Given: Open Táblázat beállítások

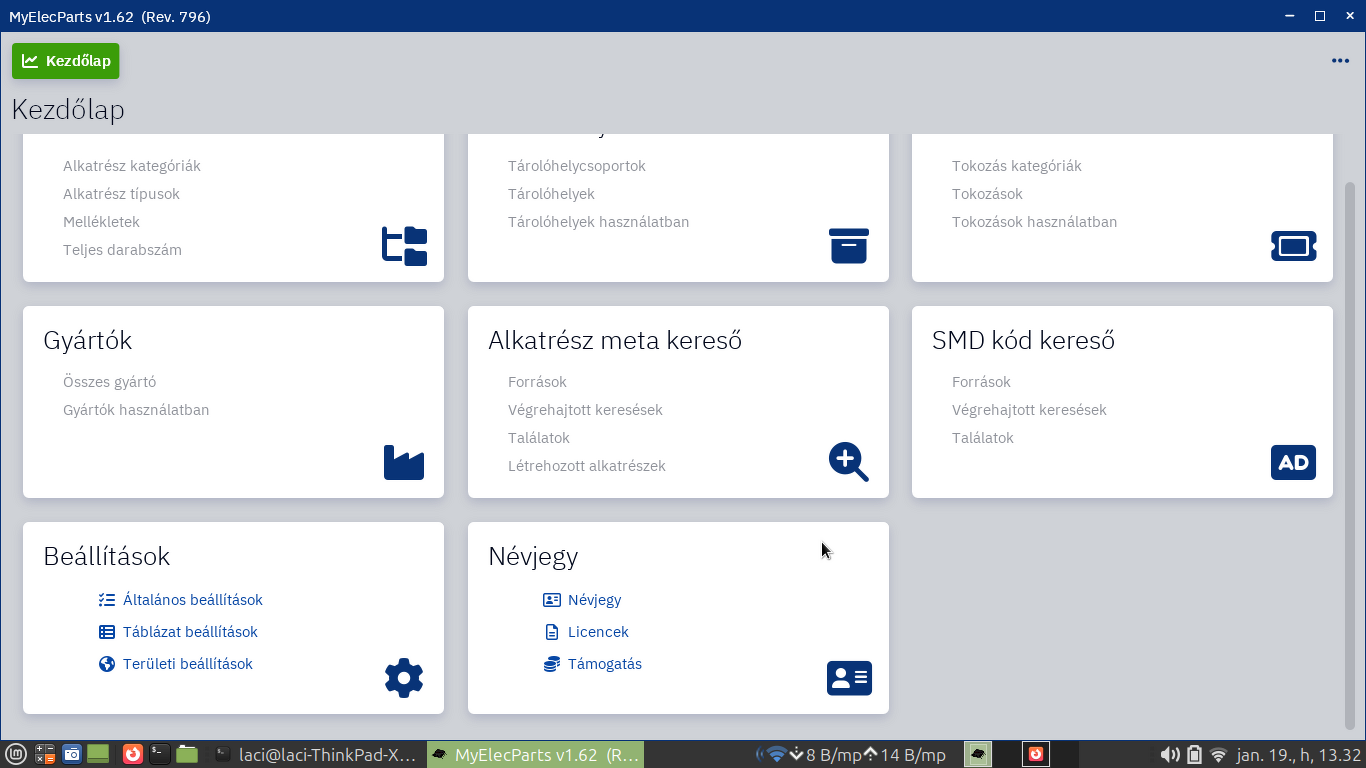Looking at the screenshot, I should 190,632.
